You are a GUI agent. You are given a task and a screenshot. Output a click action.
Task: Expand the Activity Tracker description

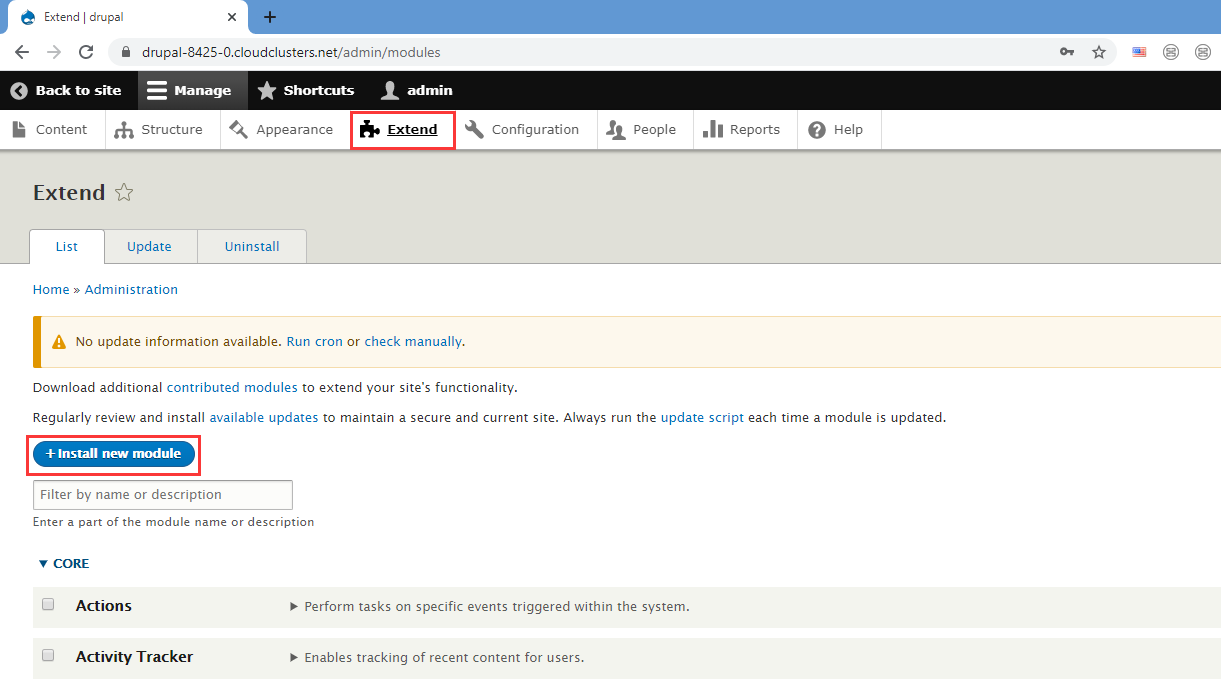(x=294, y=657)
